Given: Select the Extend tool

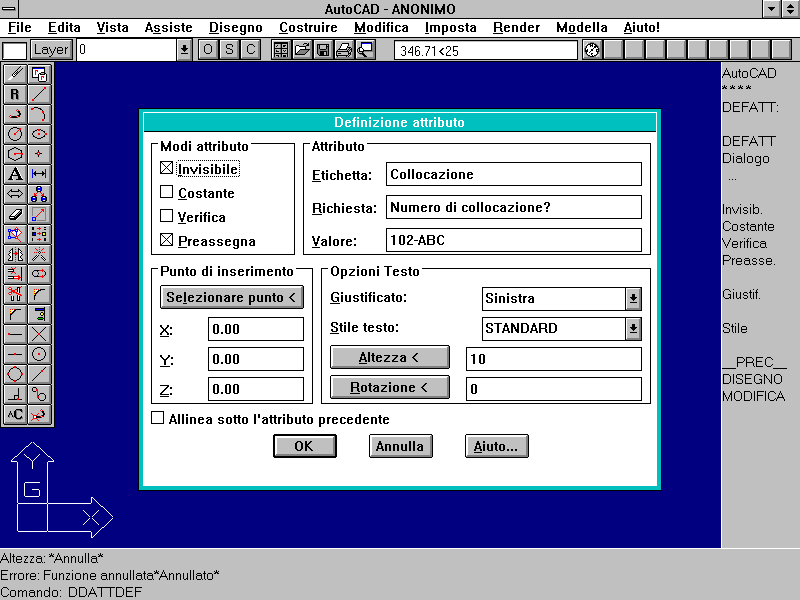Looking at the screenshot, I should click(15, 274).
